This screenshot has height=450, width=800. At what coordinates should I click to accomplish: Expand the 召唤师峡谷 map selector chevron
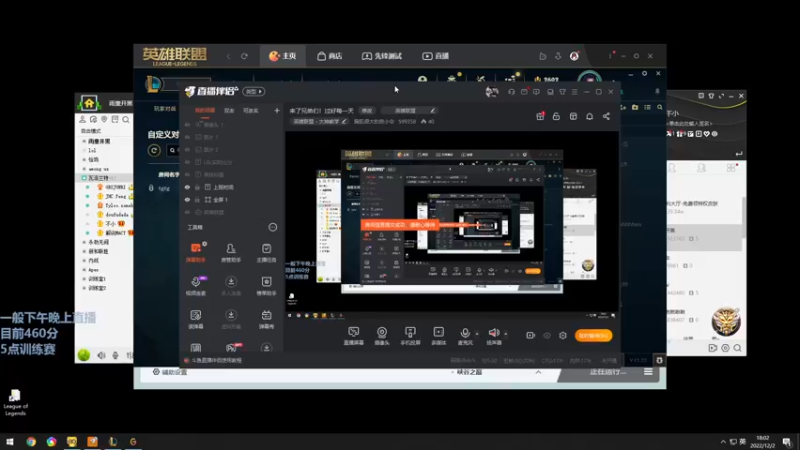tap(538, 372)
